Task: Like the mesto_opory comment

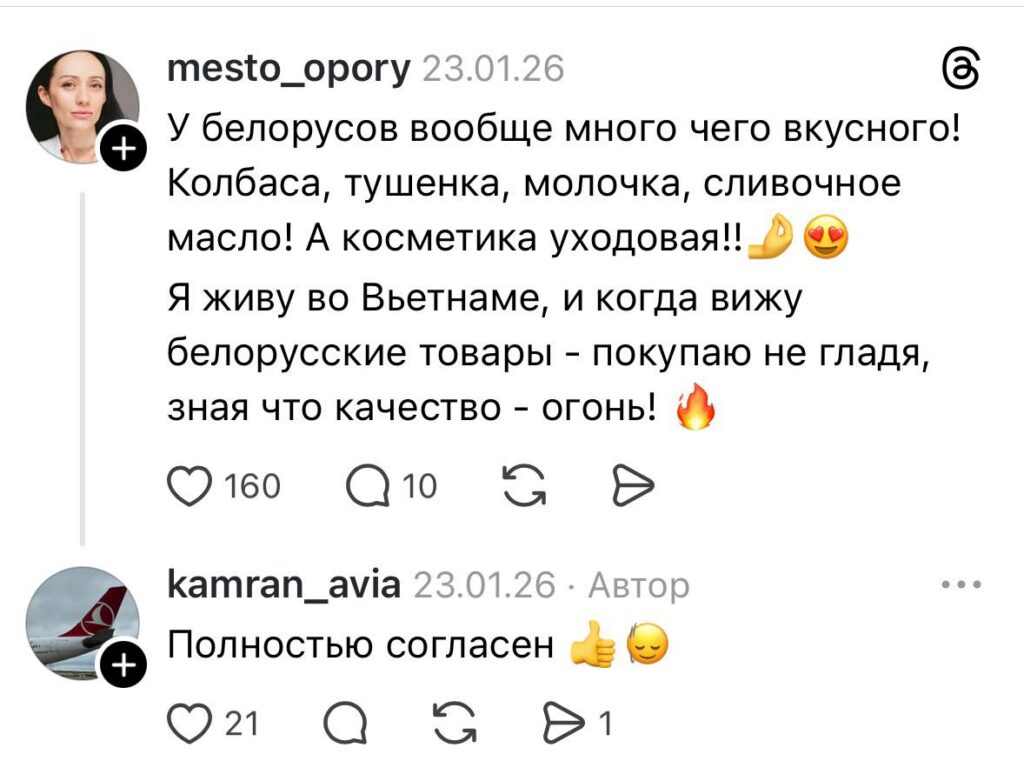Action: 184,486
